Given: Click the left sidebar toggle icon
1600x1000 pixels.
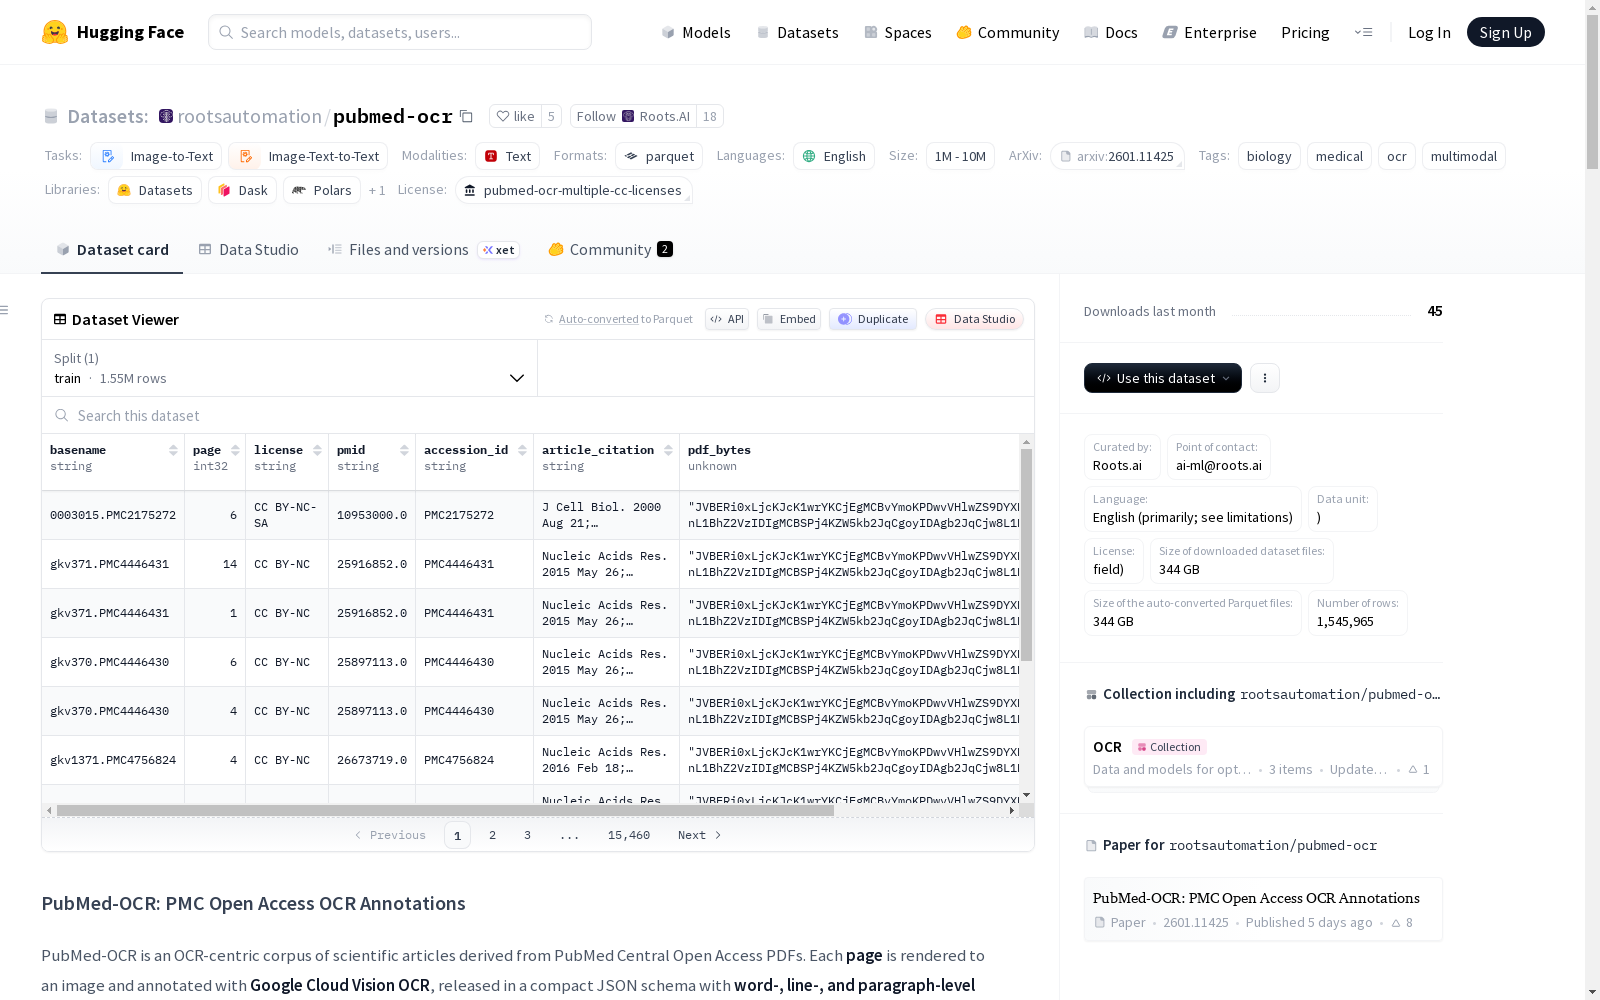Looking at the screenshot, I should point(5,310).
